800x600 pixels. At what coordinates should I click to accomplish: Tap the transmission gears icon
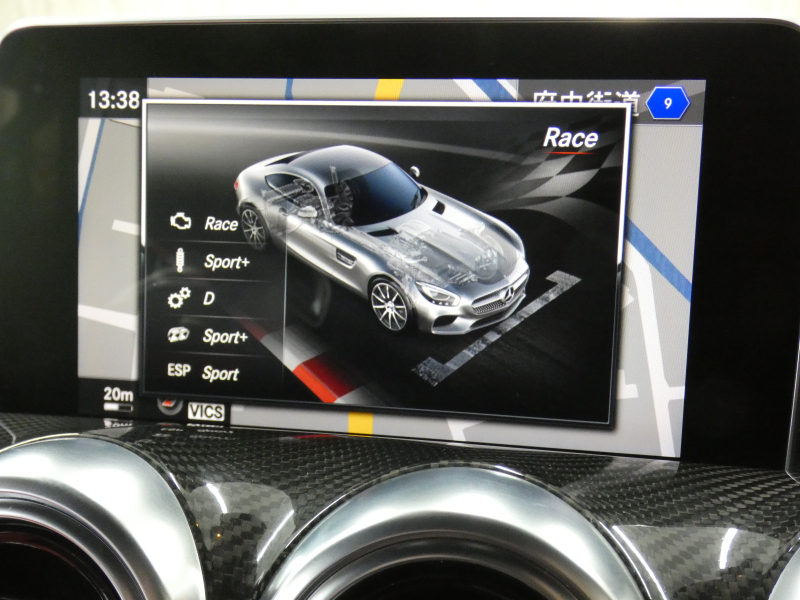click(179, 297)
